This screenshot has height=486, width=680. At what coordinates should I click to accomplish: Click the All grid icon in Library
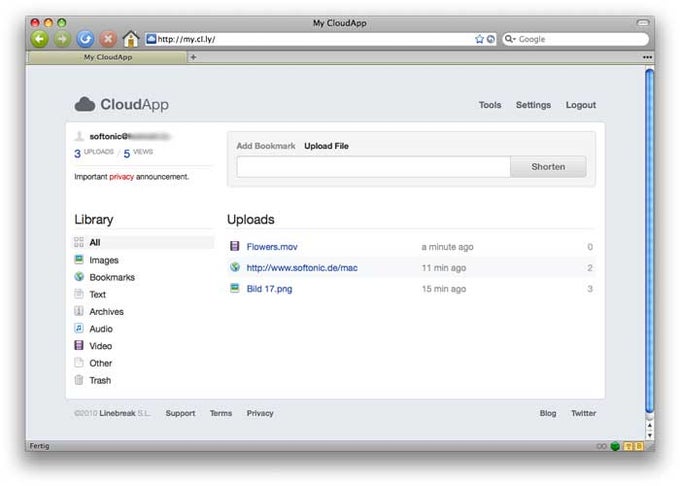pyautogui.click(x=78, y=242)
